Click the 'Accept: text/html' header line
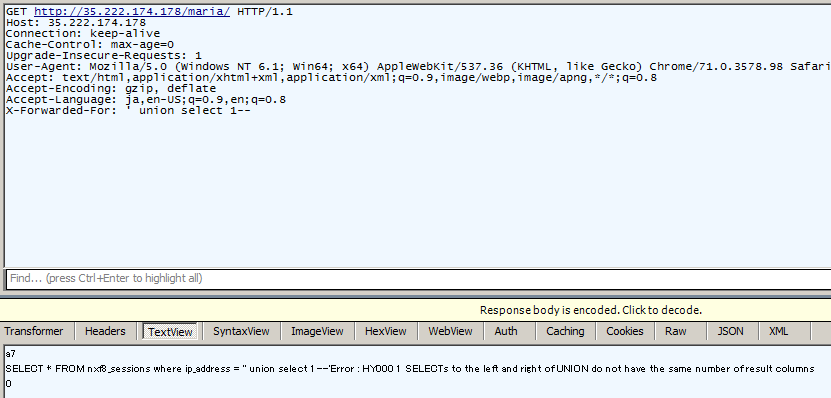 coord(331,78)
